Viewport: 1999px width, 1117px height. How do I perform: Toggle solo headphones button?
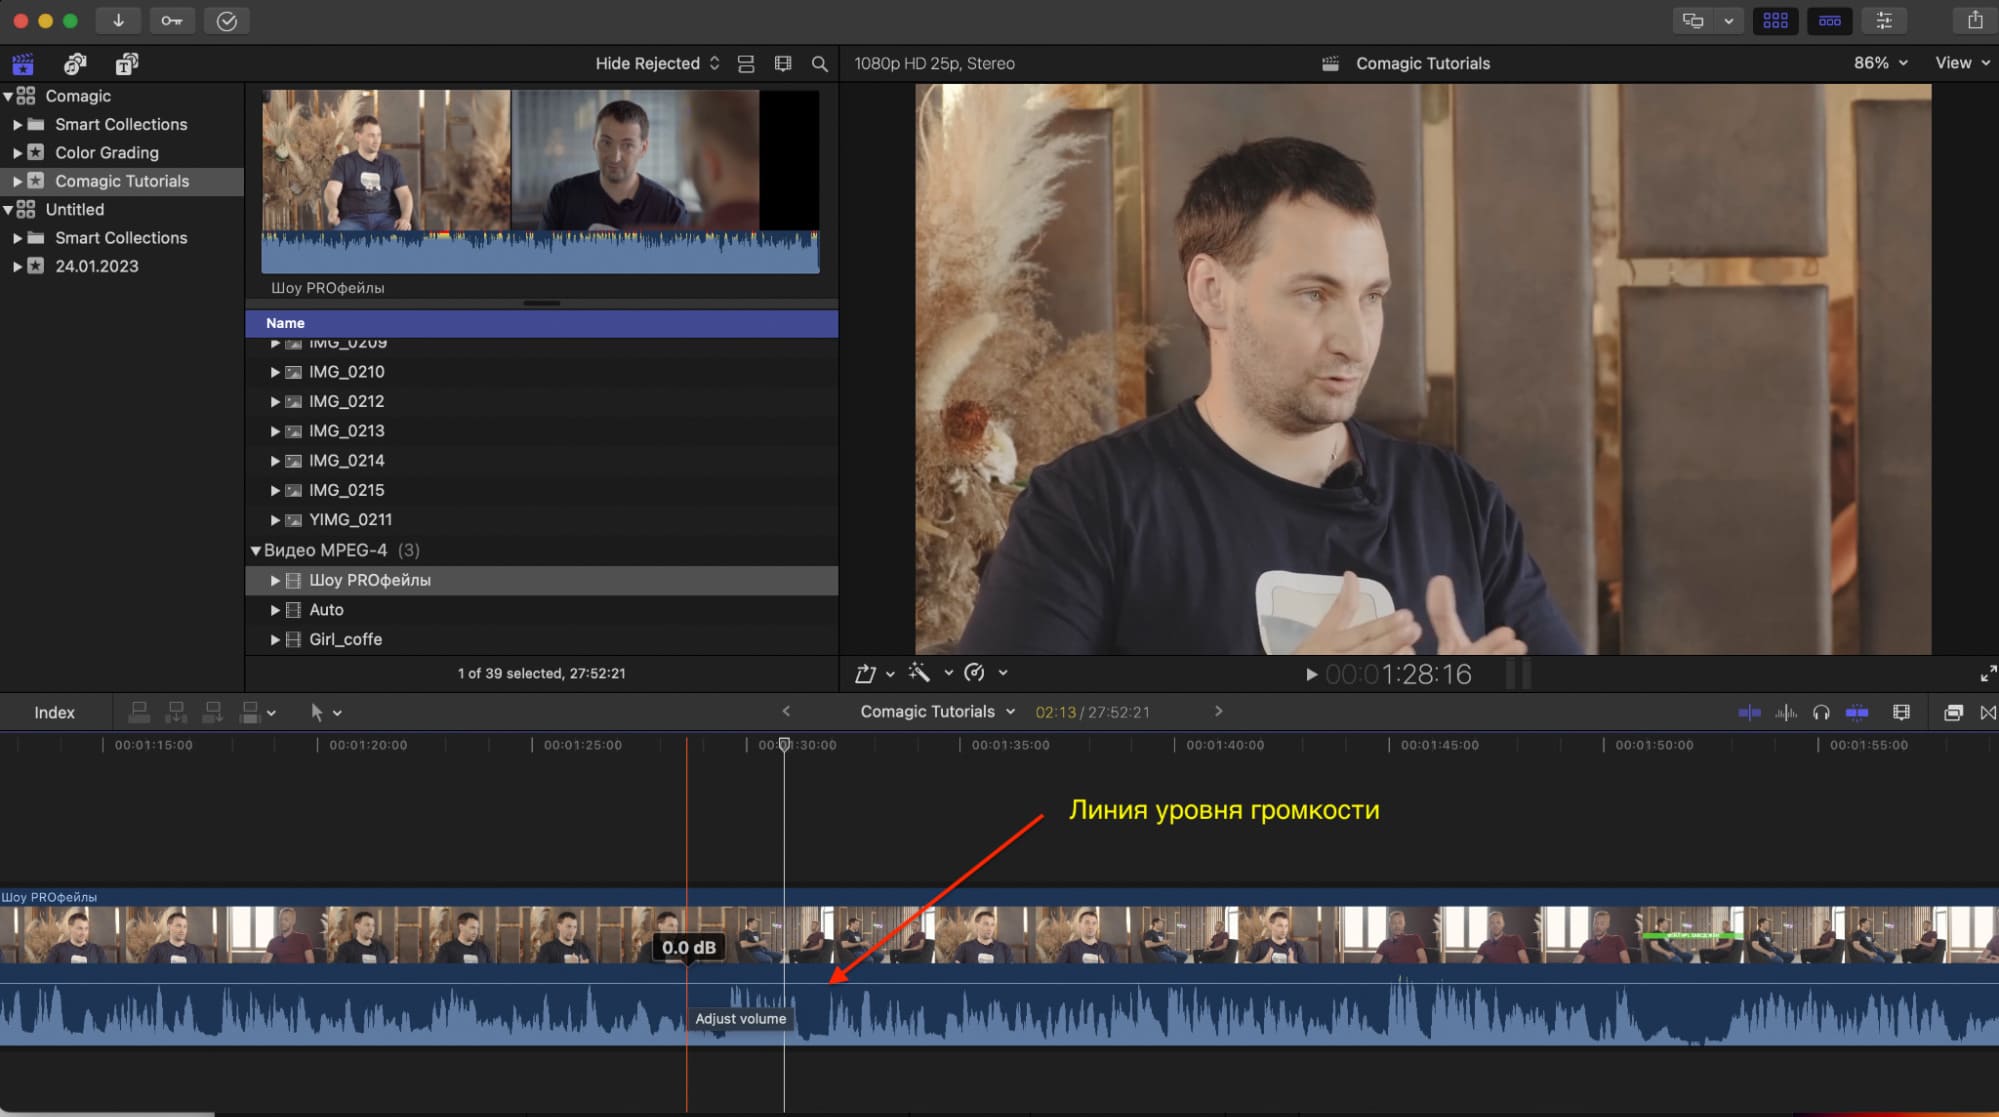(x=1821, y=712)
